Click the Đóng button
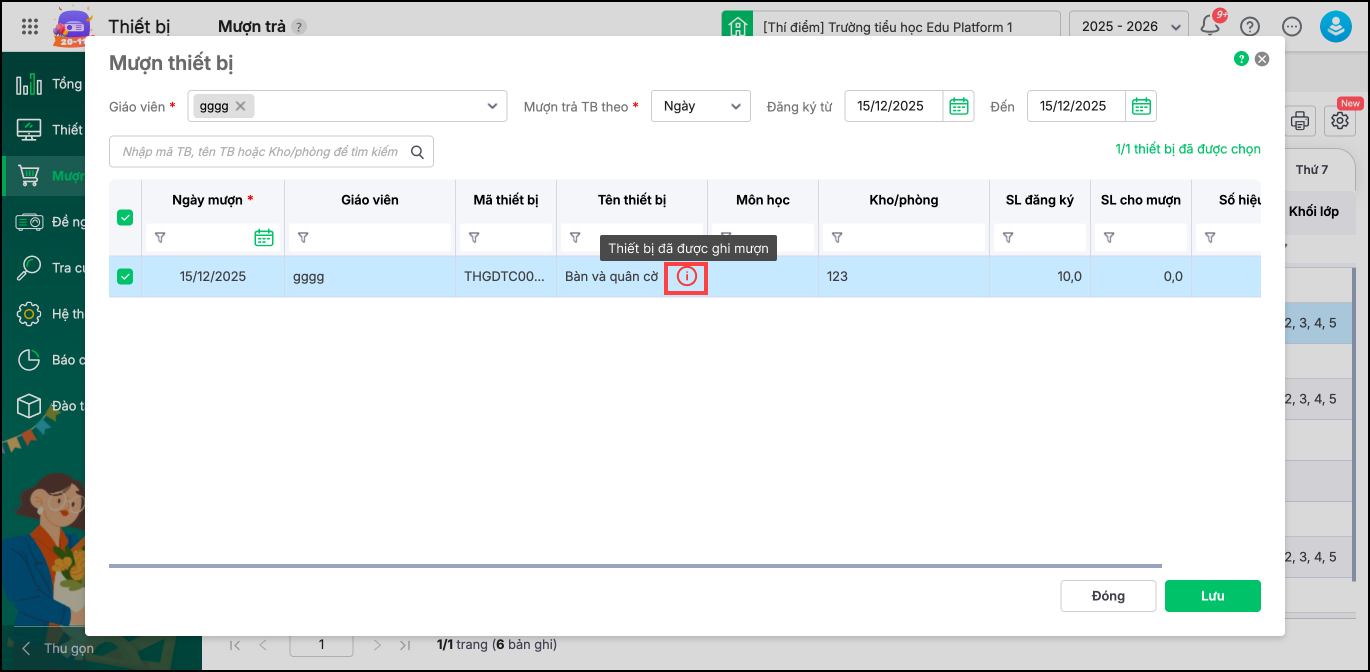 (x=1108, y=596)
